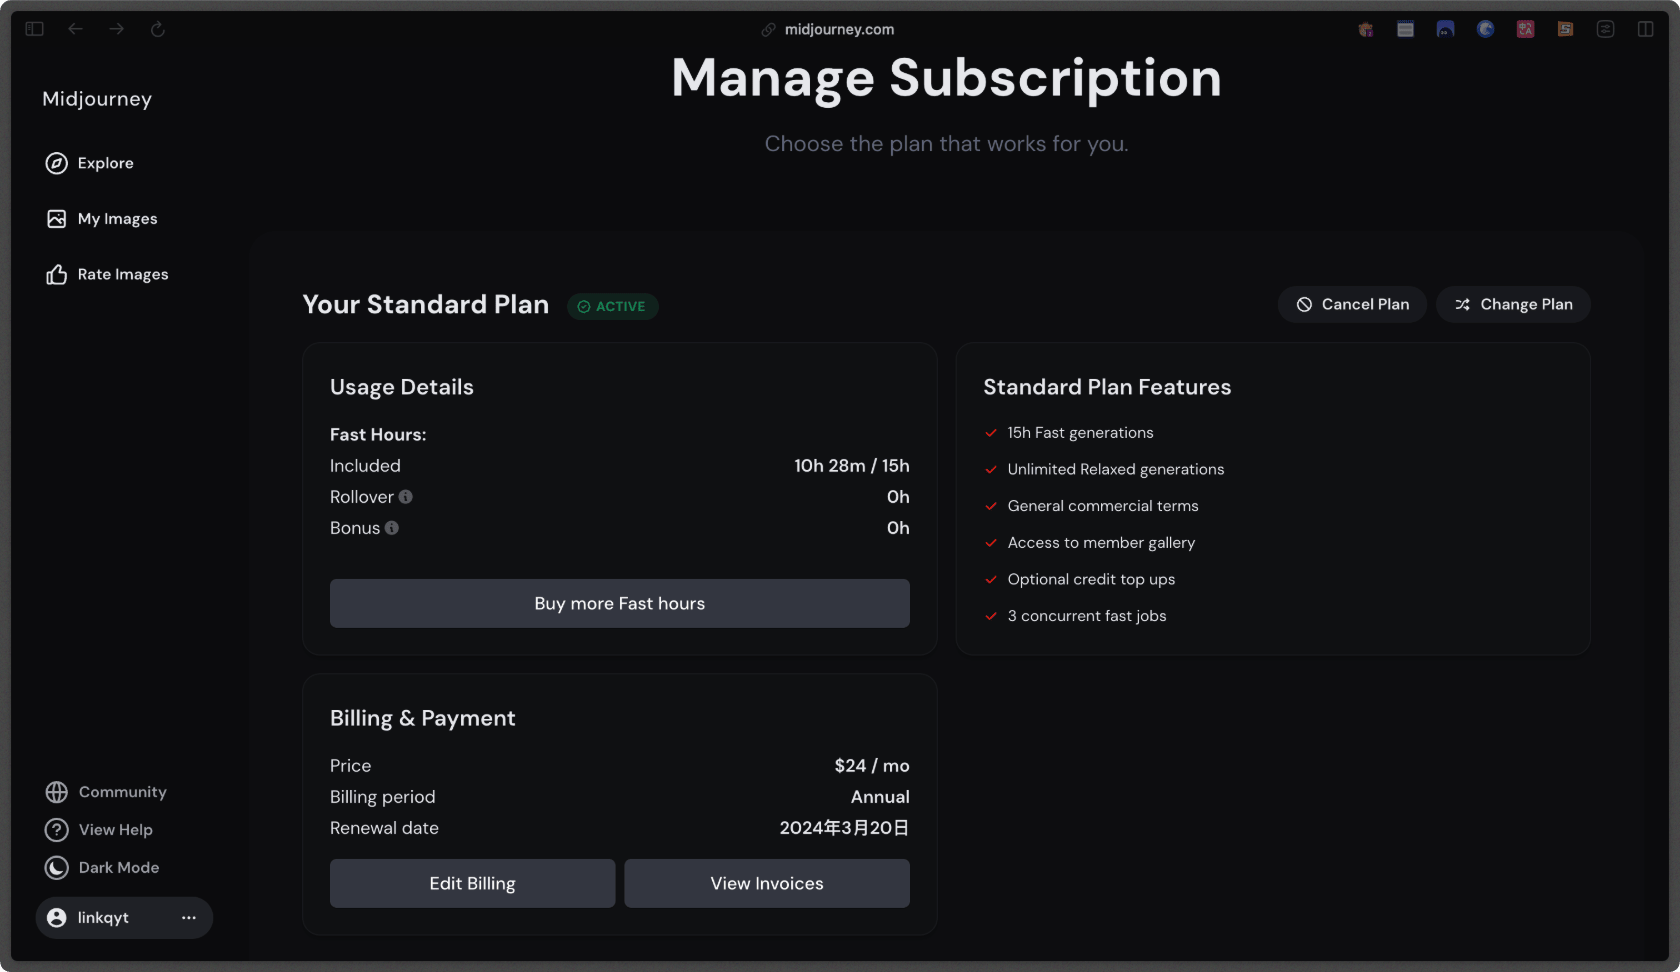Click the orange character extension icon with badge
This screenshot has height=972, width=1680.
point(1366,29)
